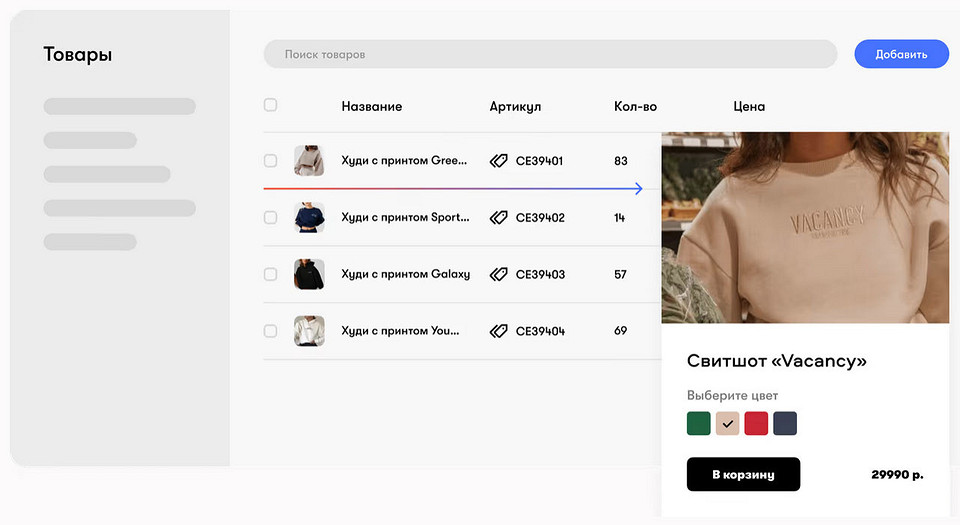This screenshot has width=960, height=525.
Task: Sort by the Цена column header
Action: 749,106
